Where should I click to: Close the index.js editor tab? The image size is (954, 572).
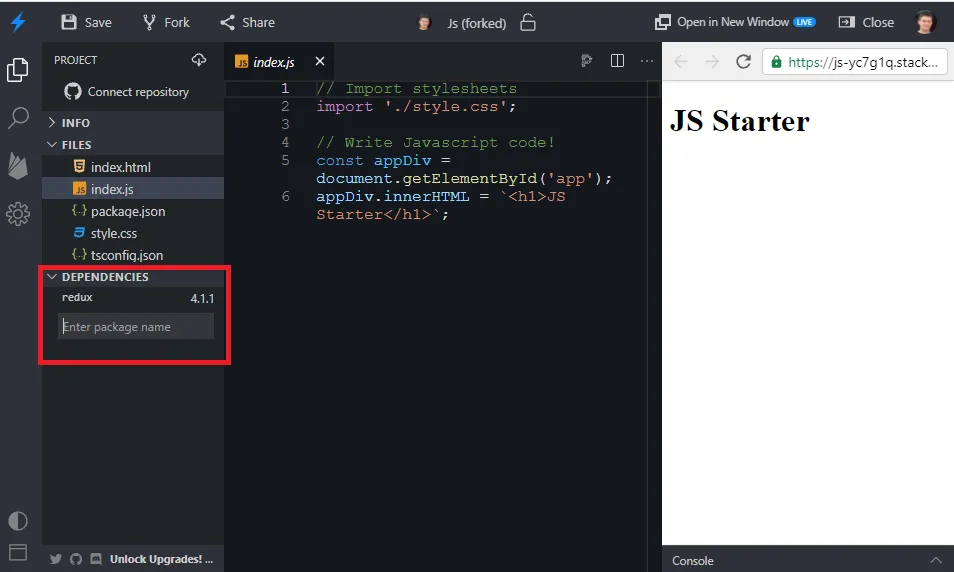320,61
